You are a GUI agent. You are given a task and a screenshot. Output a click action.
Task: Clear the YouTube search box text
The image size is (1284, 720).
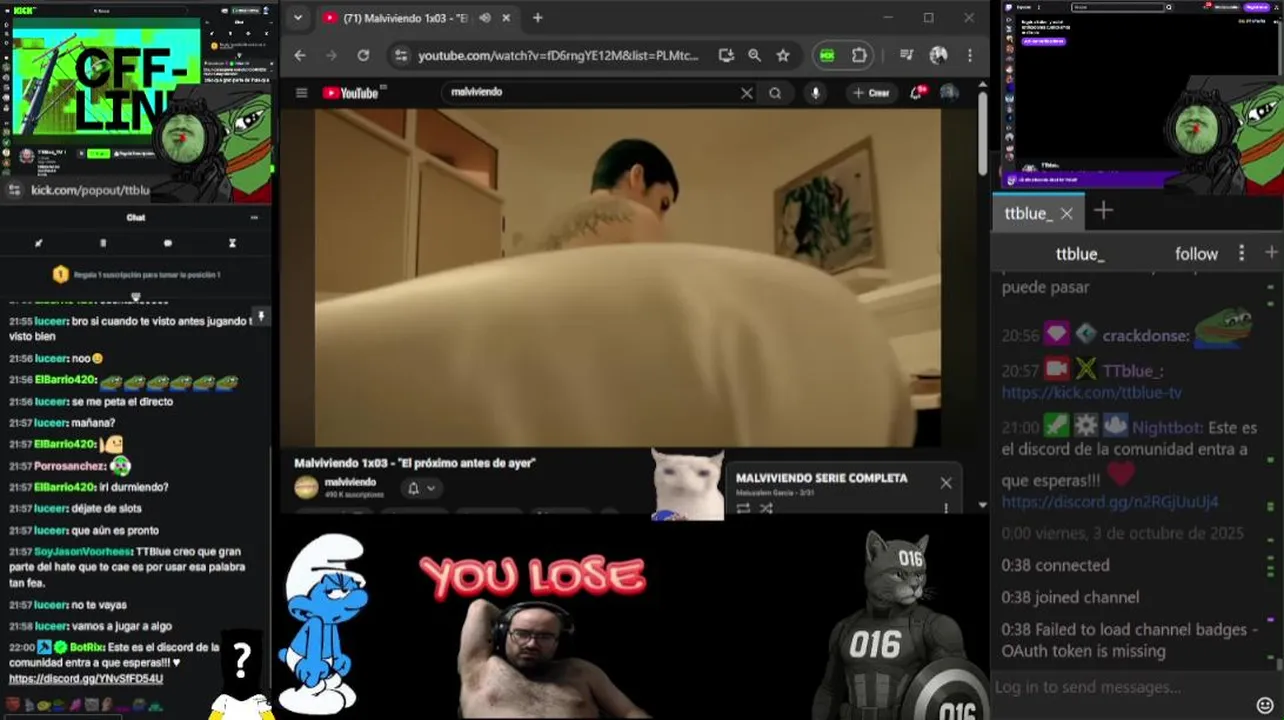(746, 93)
